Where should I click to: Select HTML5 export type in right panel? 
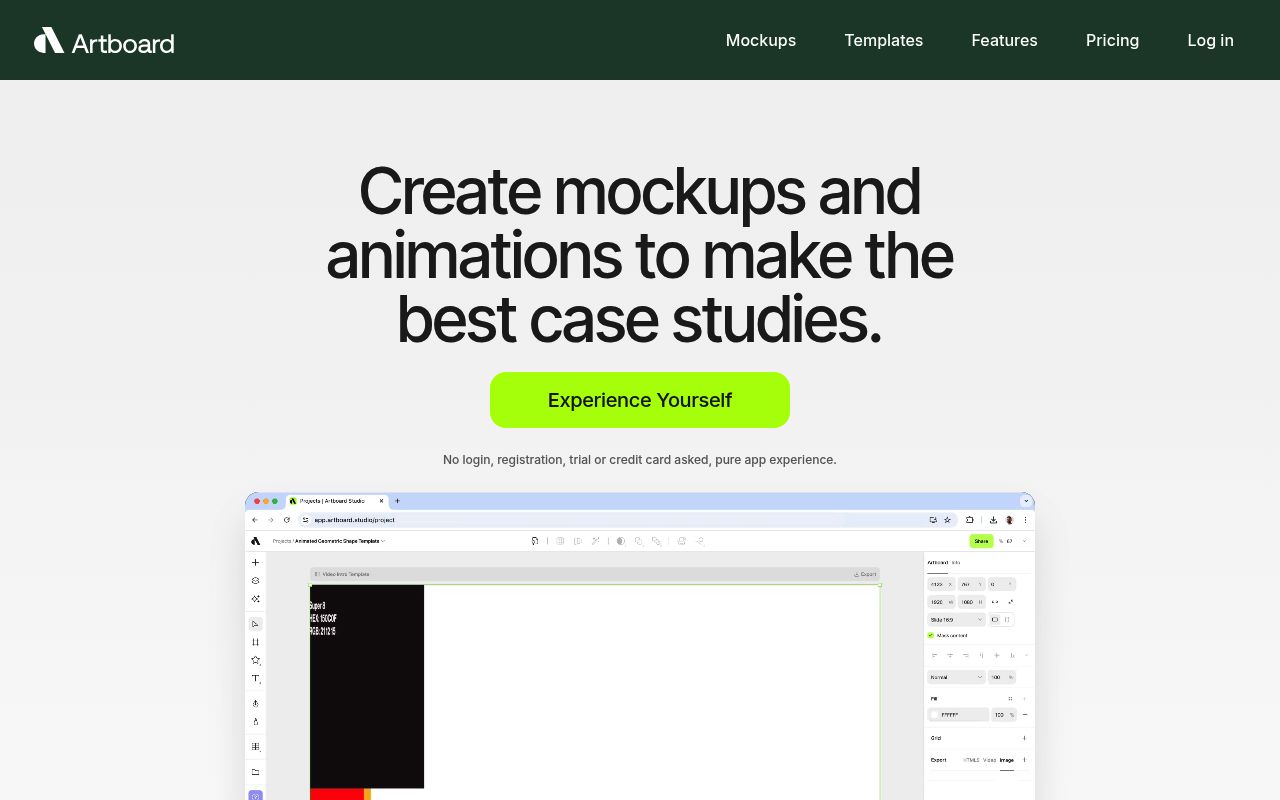[x=971, y=760]
